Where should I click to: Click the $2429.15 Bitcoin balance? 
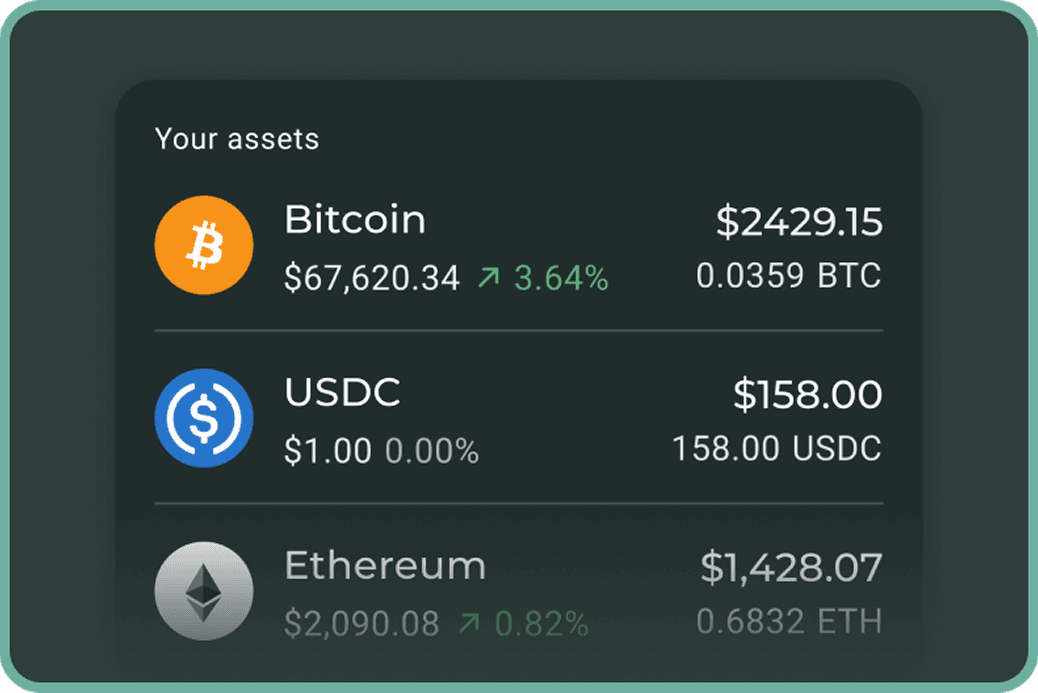800,222
